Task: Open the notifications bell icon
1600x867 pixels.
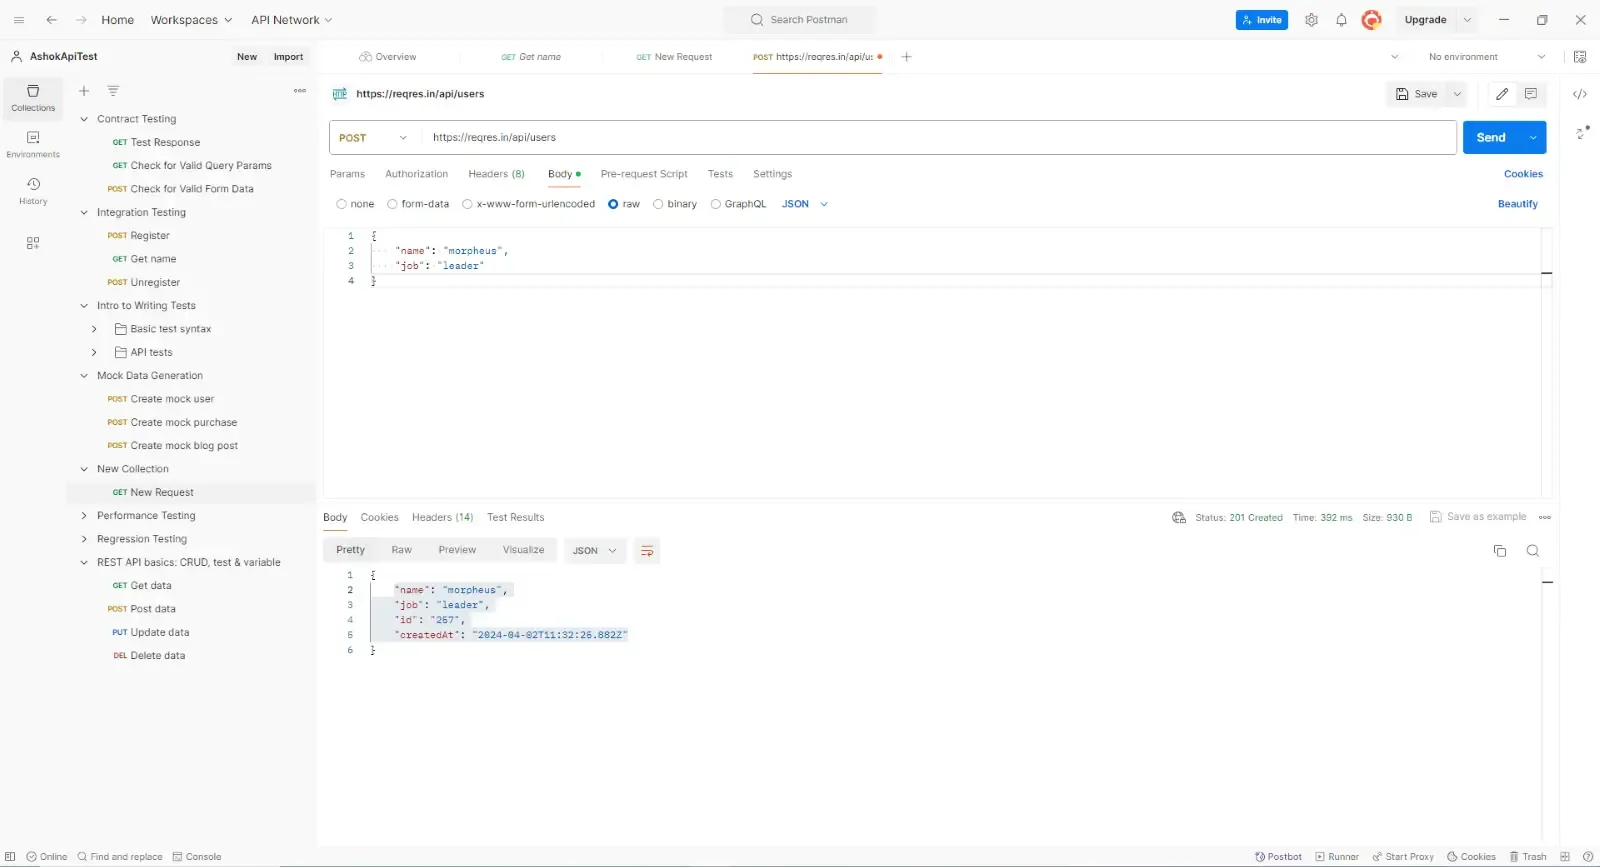Action: [1341, 20]
